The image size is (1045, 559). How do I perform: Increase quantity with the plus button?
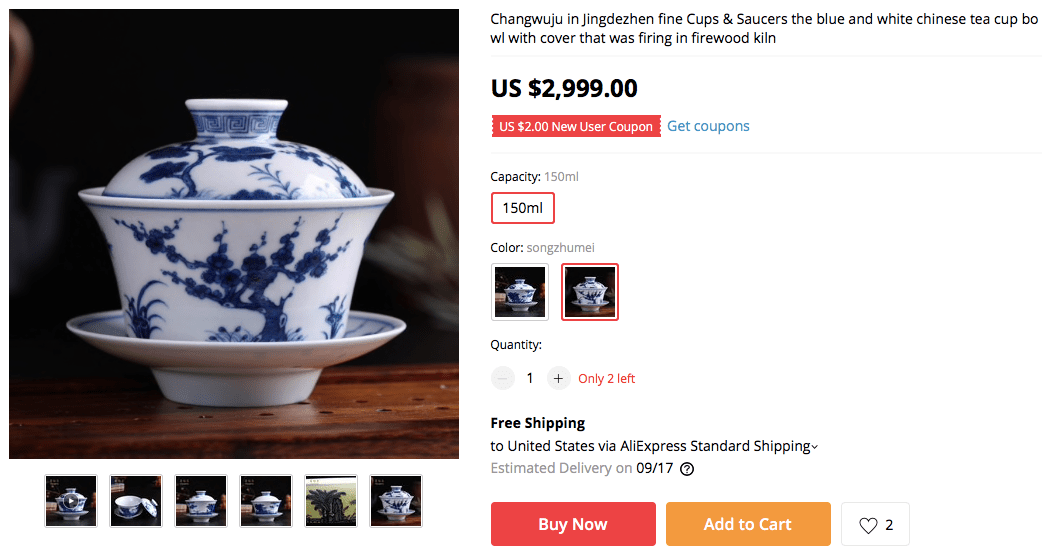pos(558,378)
